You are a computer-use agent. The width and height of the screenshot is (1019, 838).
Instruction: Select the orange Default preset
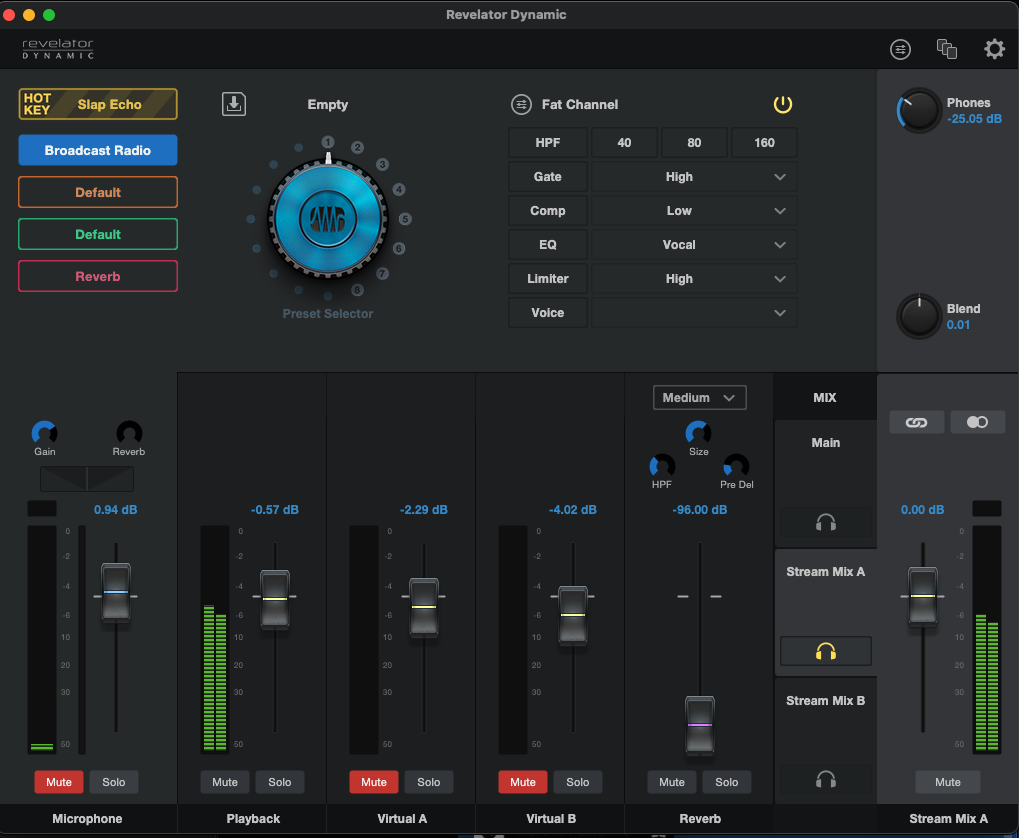pos(98,192)
